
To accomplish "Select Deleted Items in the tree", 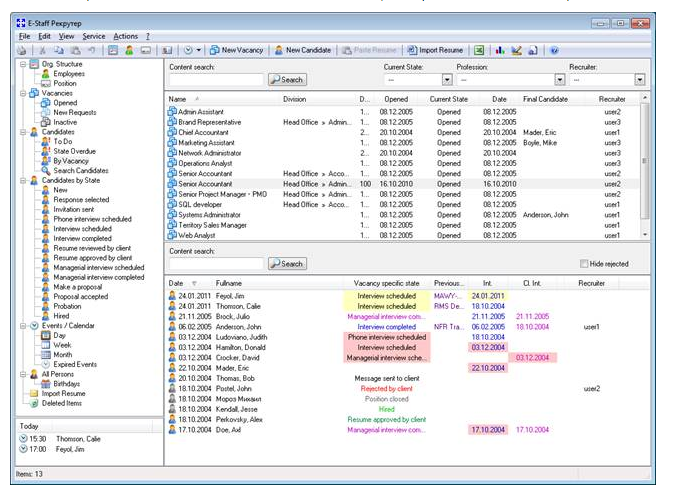I will pyautogui.click(x=61, y=404).
